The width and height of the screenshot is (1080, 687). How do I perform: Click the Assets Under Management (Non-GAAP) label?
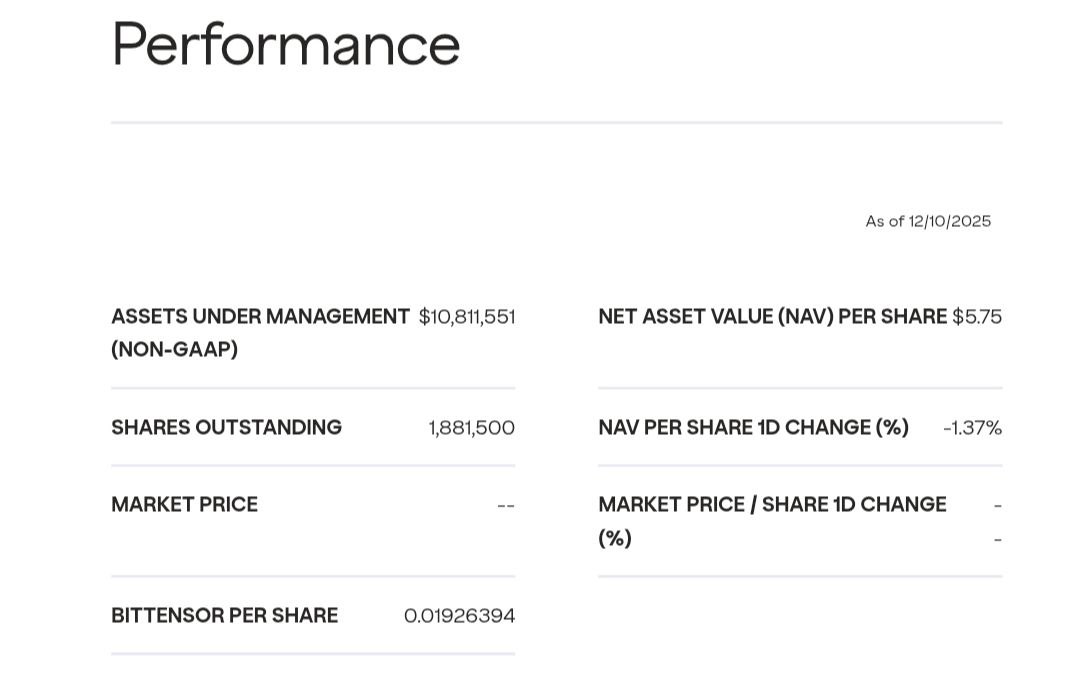point(260,332)
